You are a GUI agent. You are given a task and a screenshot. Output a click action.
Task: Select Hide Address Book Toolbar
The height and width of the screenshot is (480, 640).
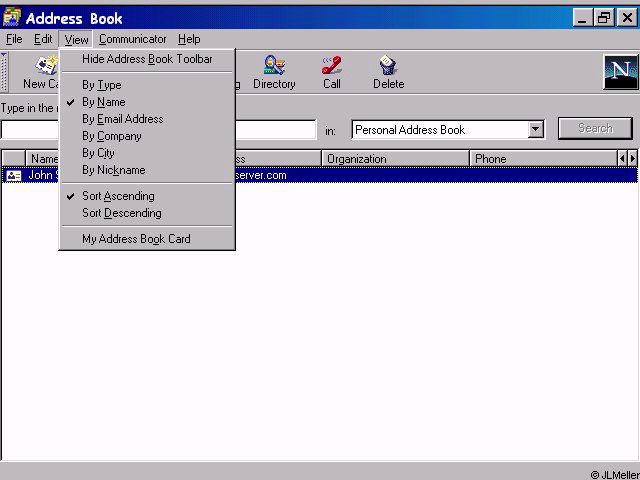(x=147, y=59)
